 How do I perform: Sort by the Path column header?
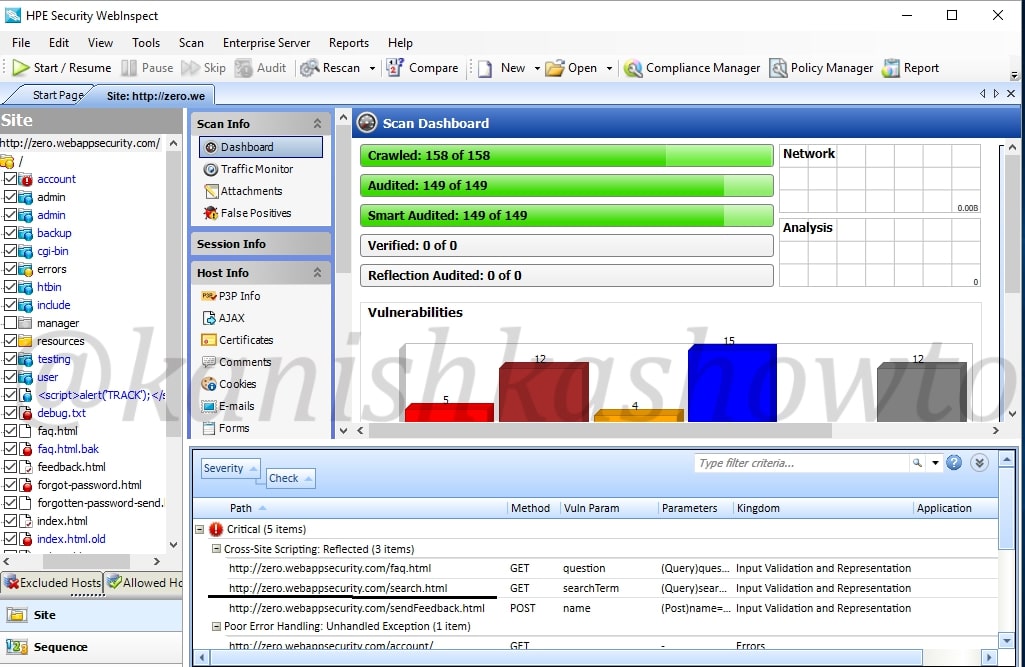click(x=241, y=508)
